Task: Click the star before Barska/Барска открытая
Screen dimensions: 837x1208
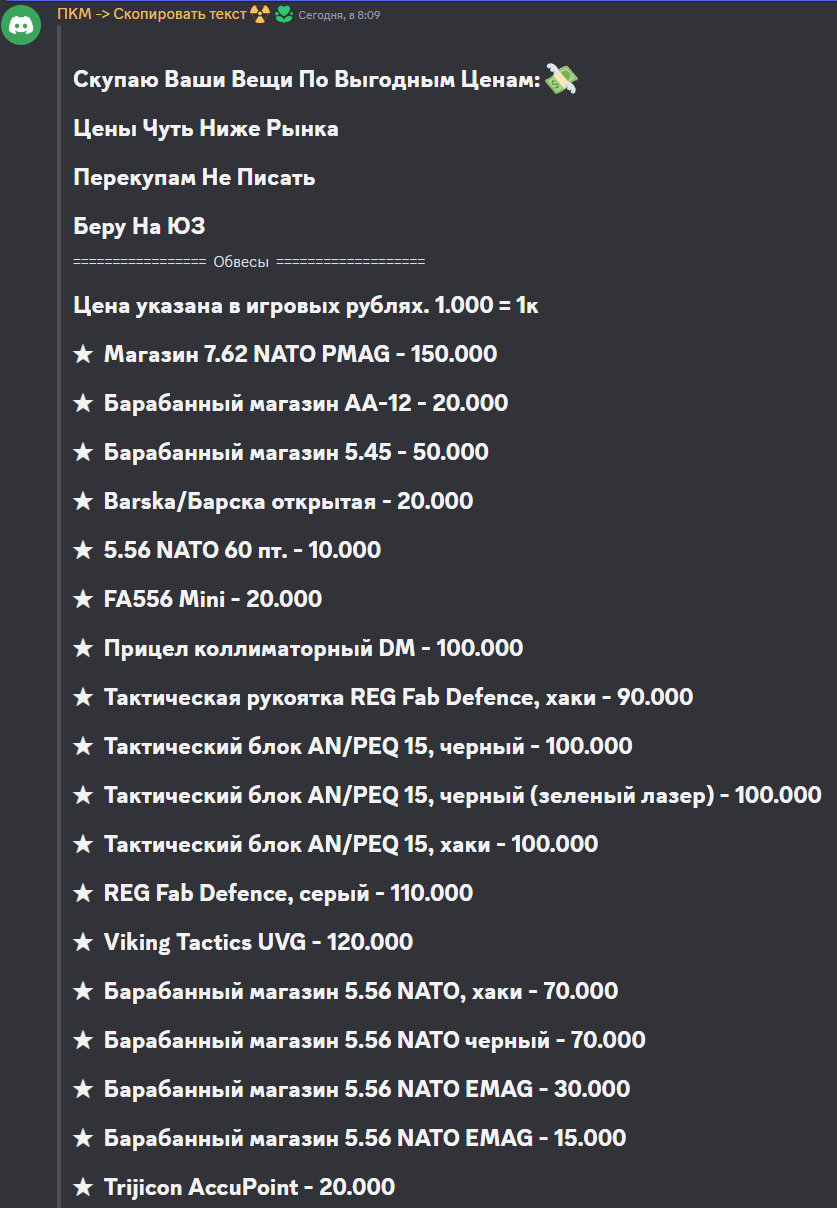Action: pos(83,501)
